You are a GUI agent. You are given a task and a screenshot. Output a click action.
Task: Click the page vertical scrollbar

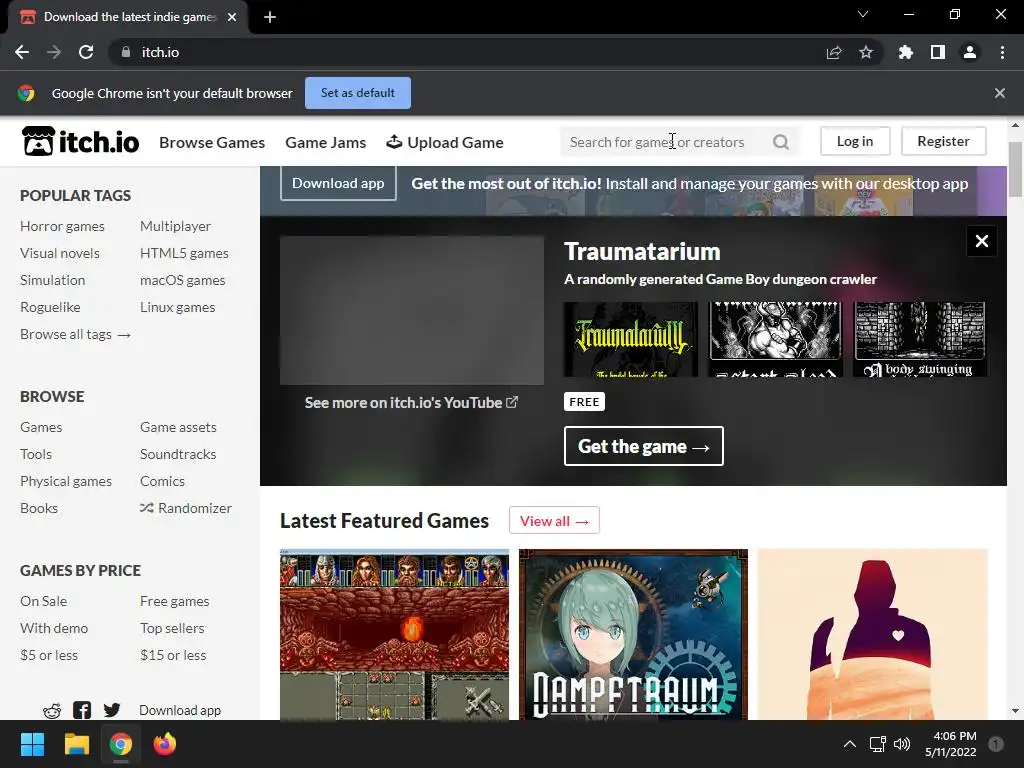[1015, 168]
